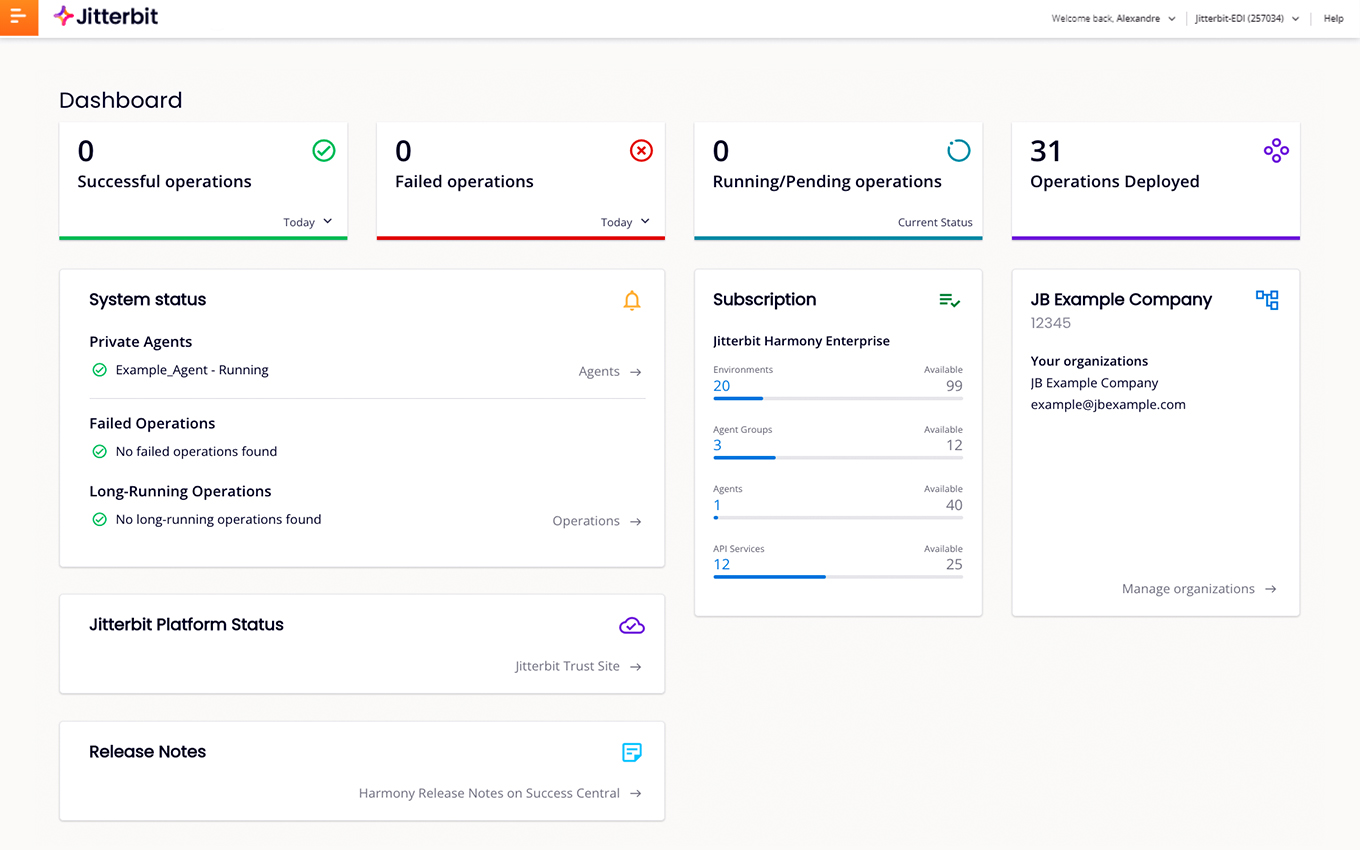Click the arrow next to Manage organizations
1360x850 pixels.
pos(1270,589)
